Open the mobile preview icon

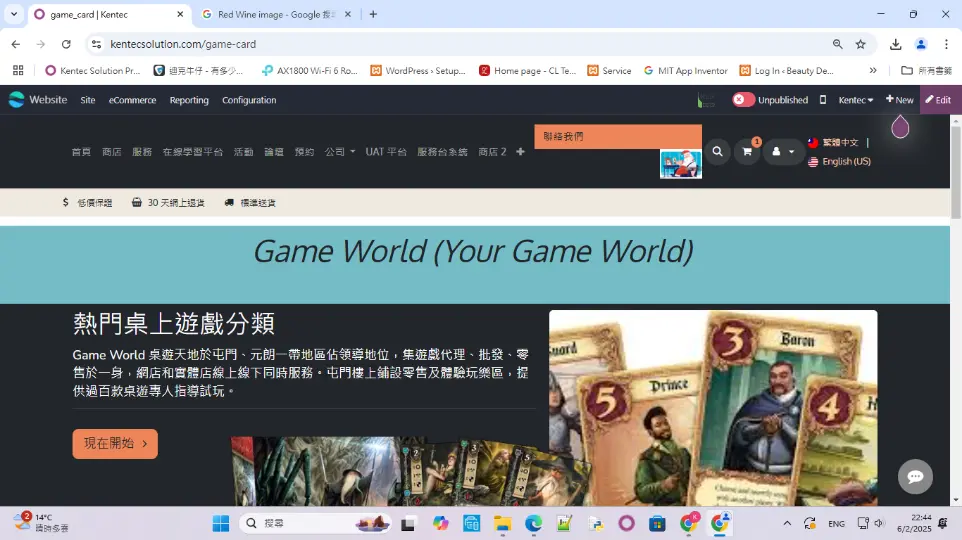[823, 99]
